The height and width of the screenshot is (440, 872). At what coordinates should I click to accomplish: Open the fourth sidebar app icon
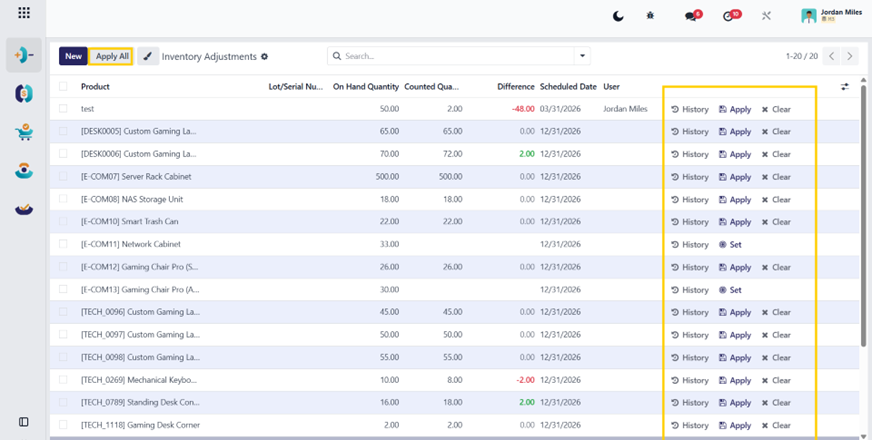24,171
